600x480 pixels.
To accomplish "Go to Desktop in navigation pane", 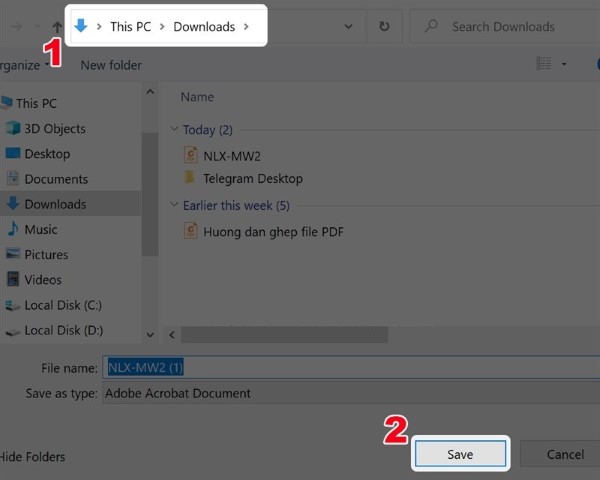I will coord(47,154).
